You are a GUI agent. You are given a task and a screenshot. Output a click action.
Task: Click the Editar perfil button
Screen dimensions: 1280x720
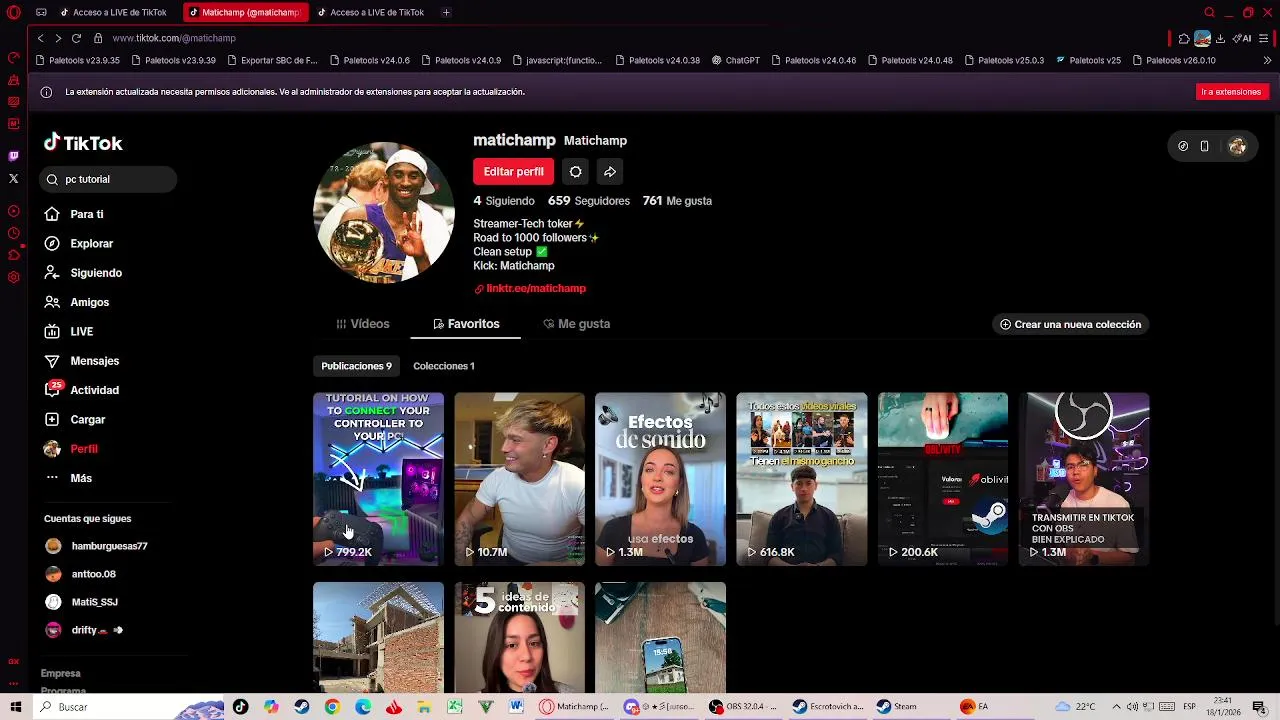pos(513,172)
